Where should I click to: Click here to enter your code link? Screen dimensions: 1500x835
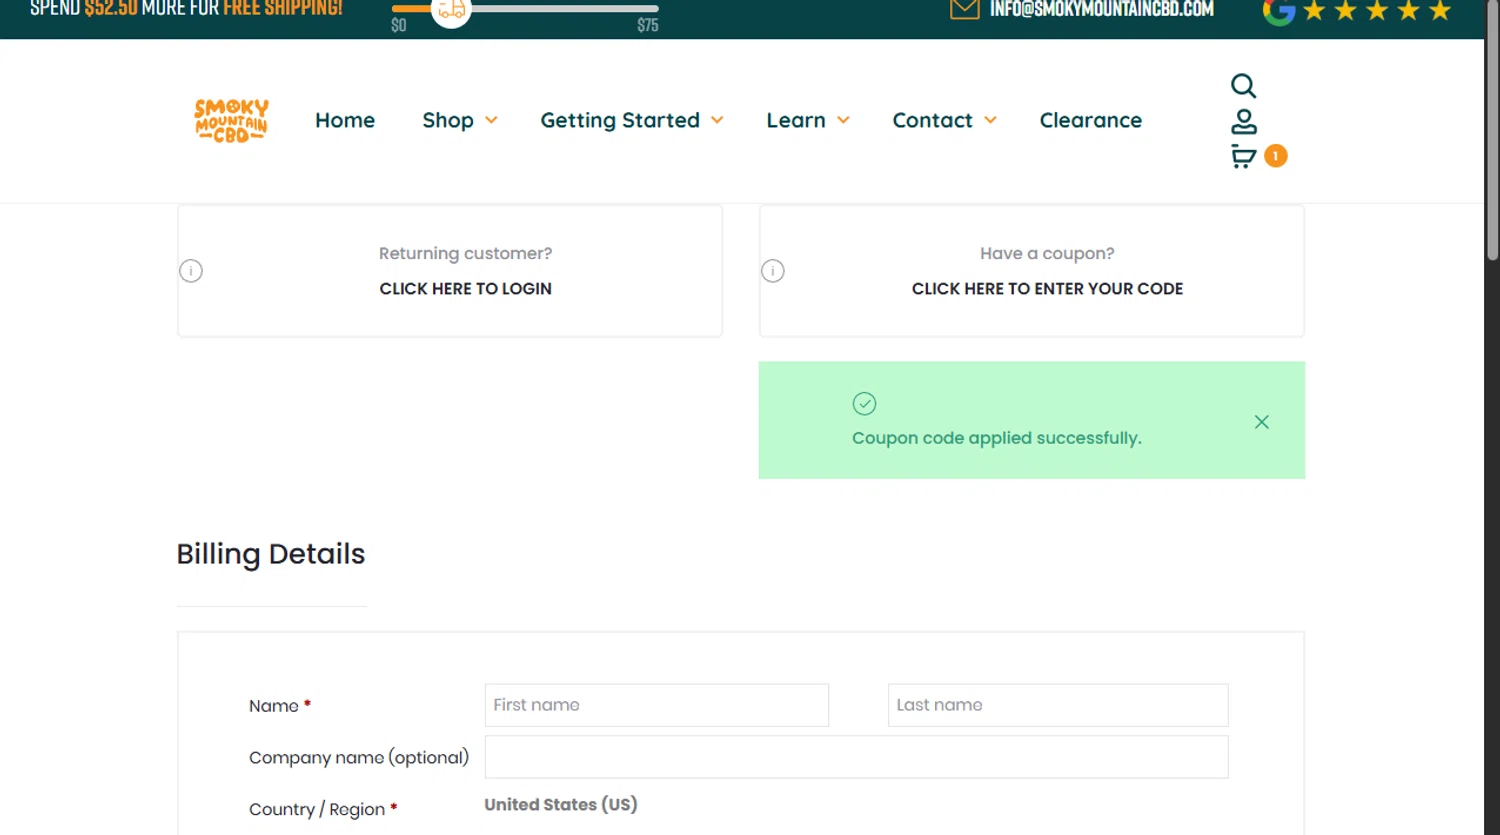click(1047, 289)
